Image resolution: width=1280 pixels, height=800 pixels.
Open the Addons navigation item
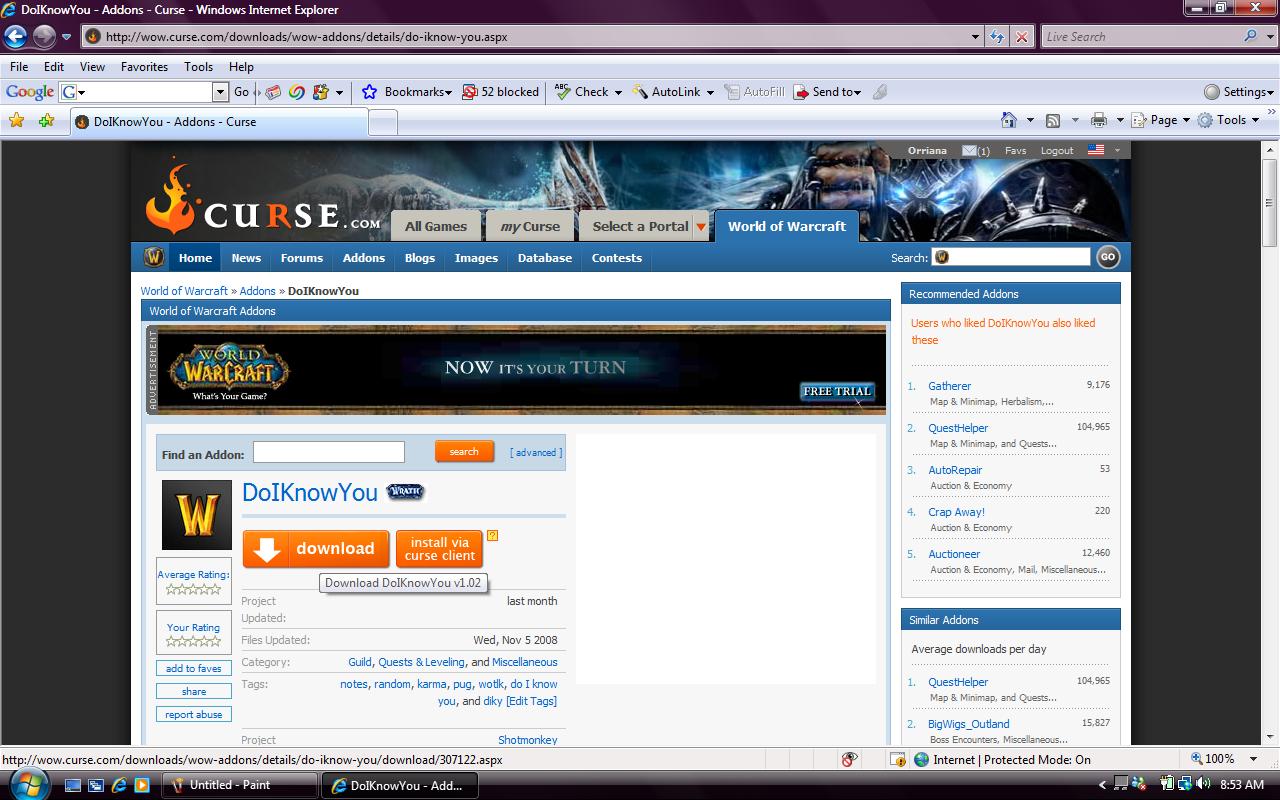pos(364,258)
